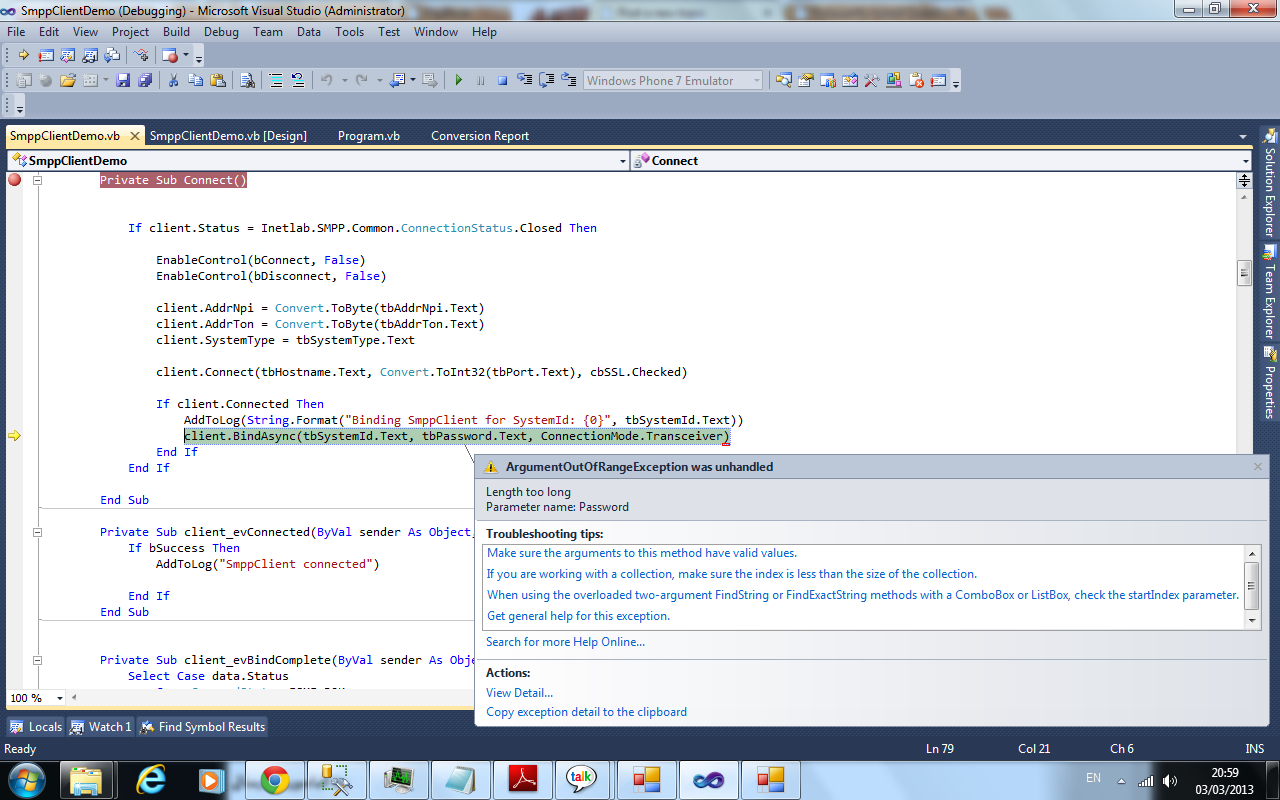Click the Step Over toolbar icon
The height and width of the screenshot is (800, 1280).
(x=547, y=81)
